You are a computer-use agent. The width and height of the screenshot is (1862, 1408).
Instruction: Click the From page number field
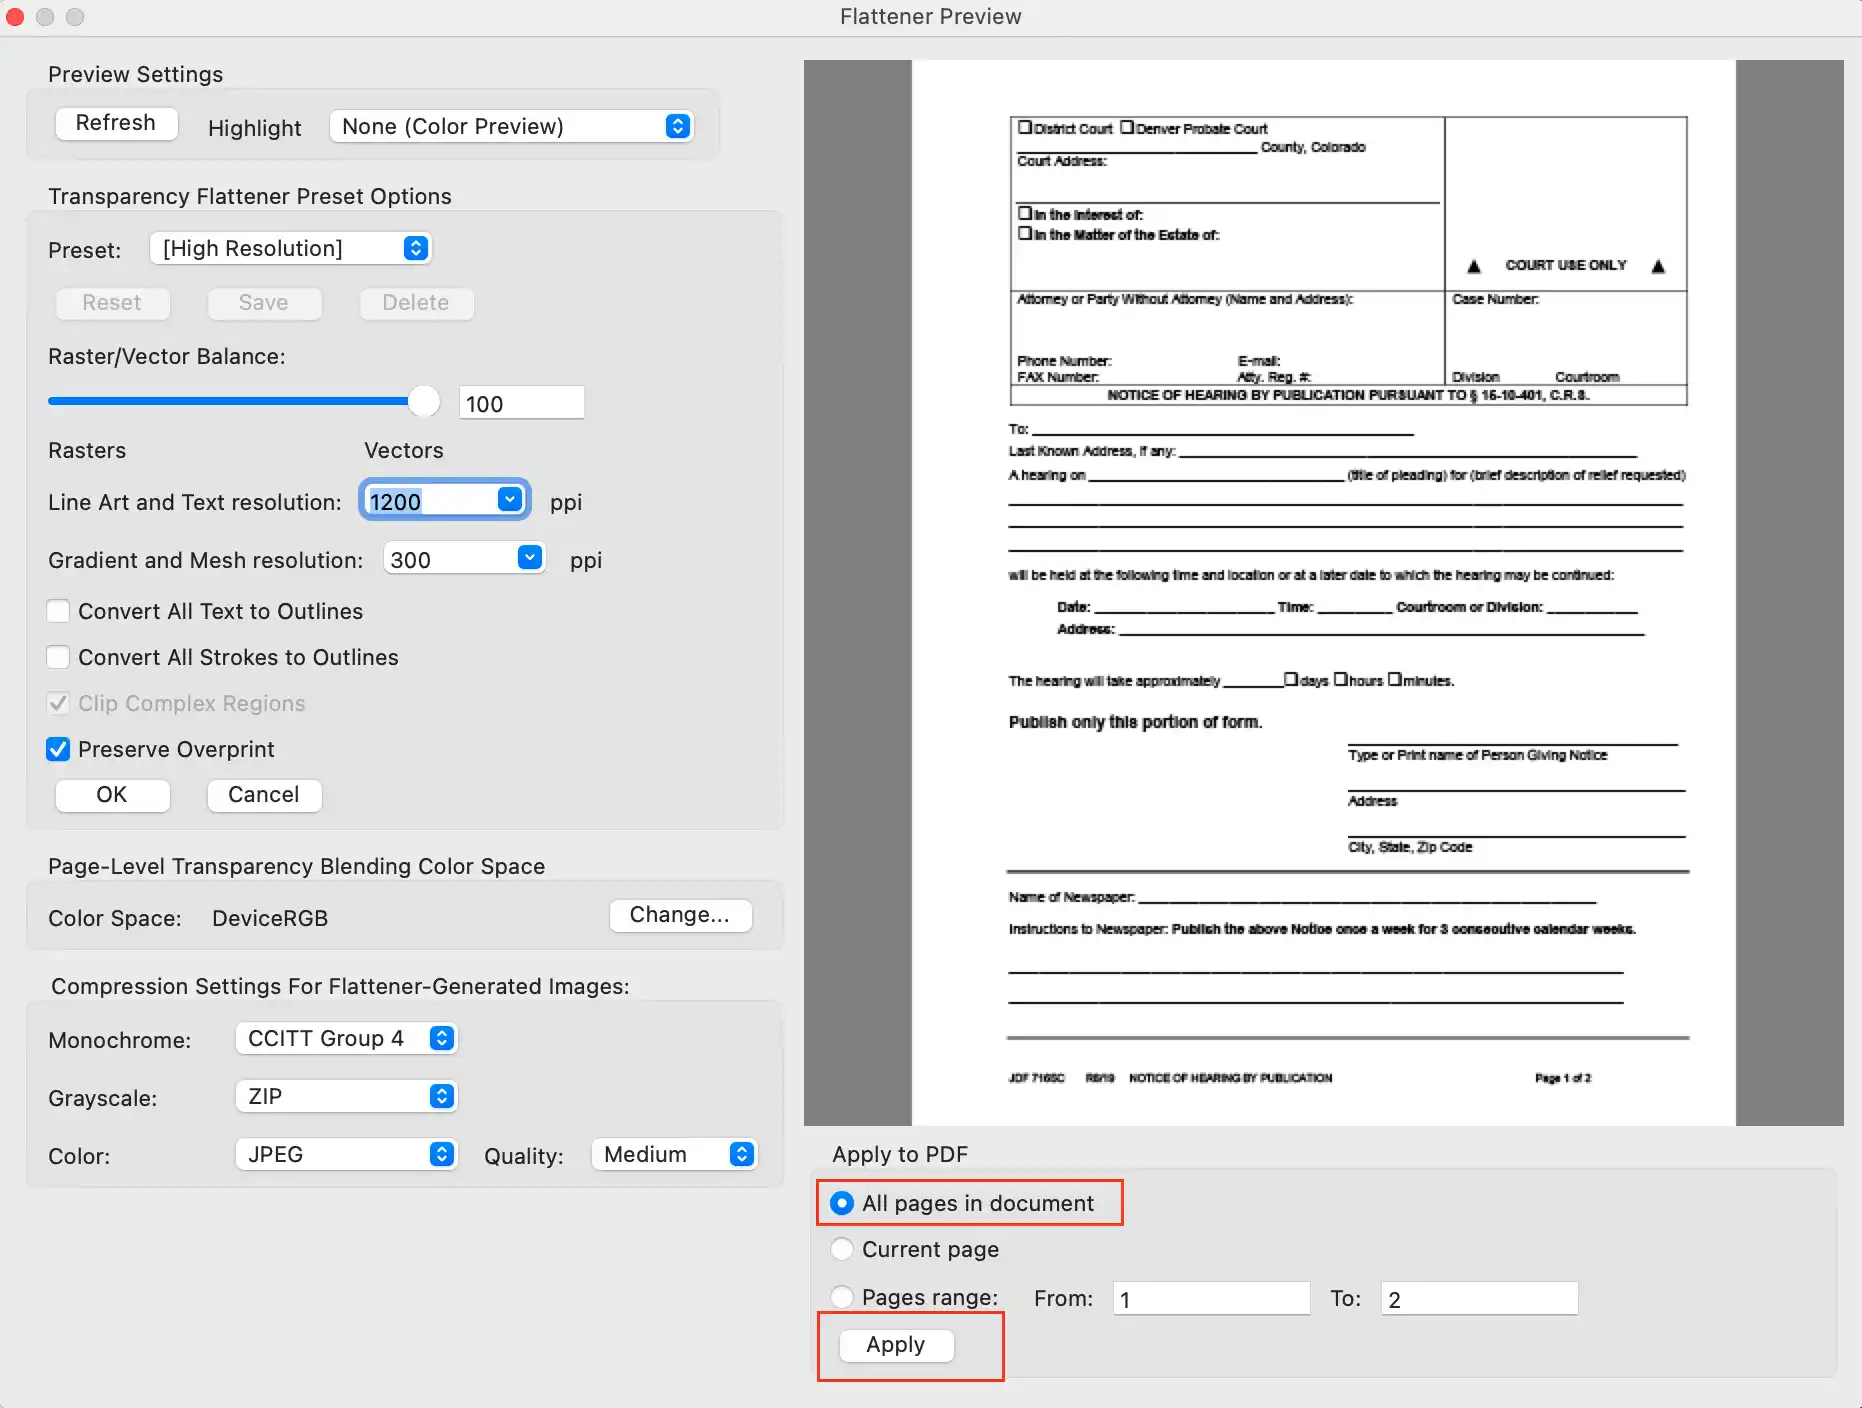1210,1297
